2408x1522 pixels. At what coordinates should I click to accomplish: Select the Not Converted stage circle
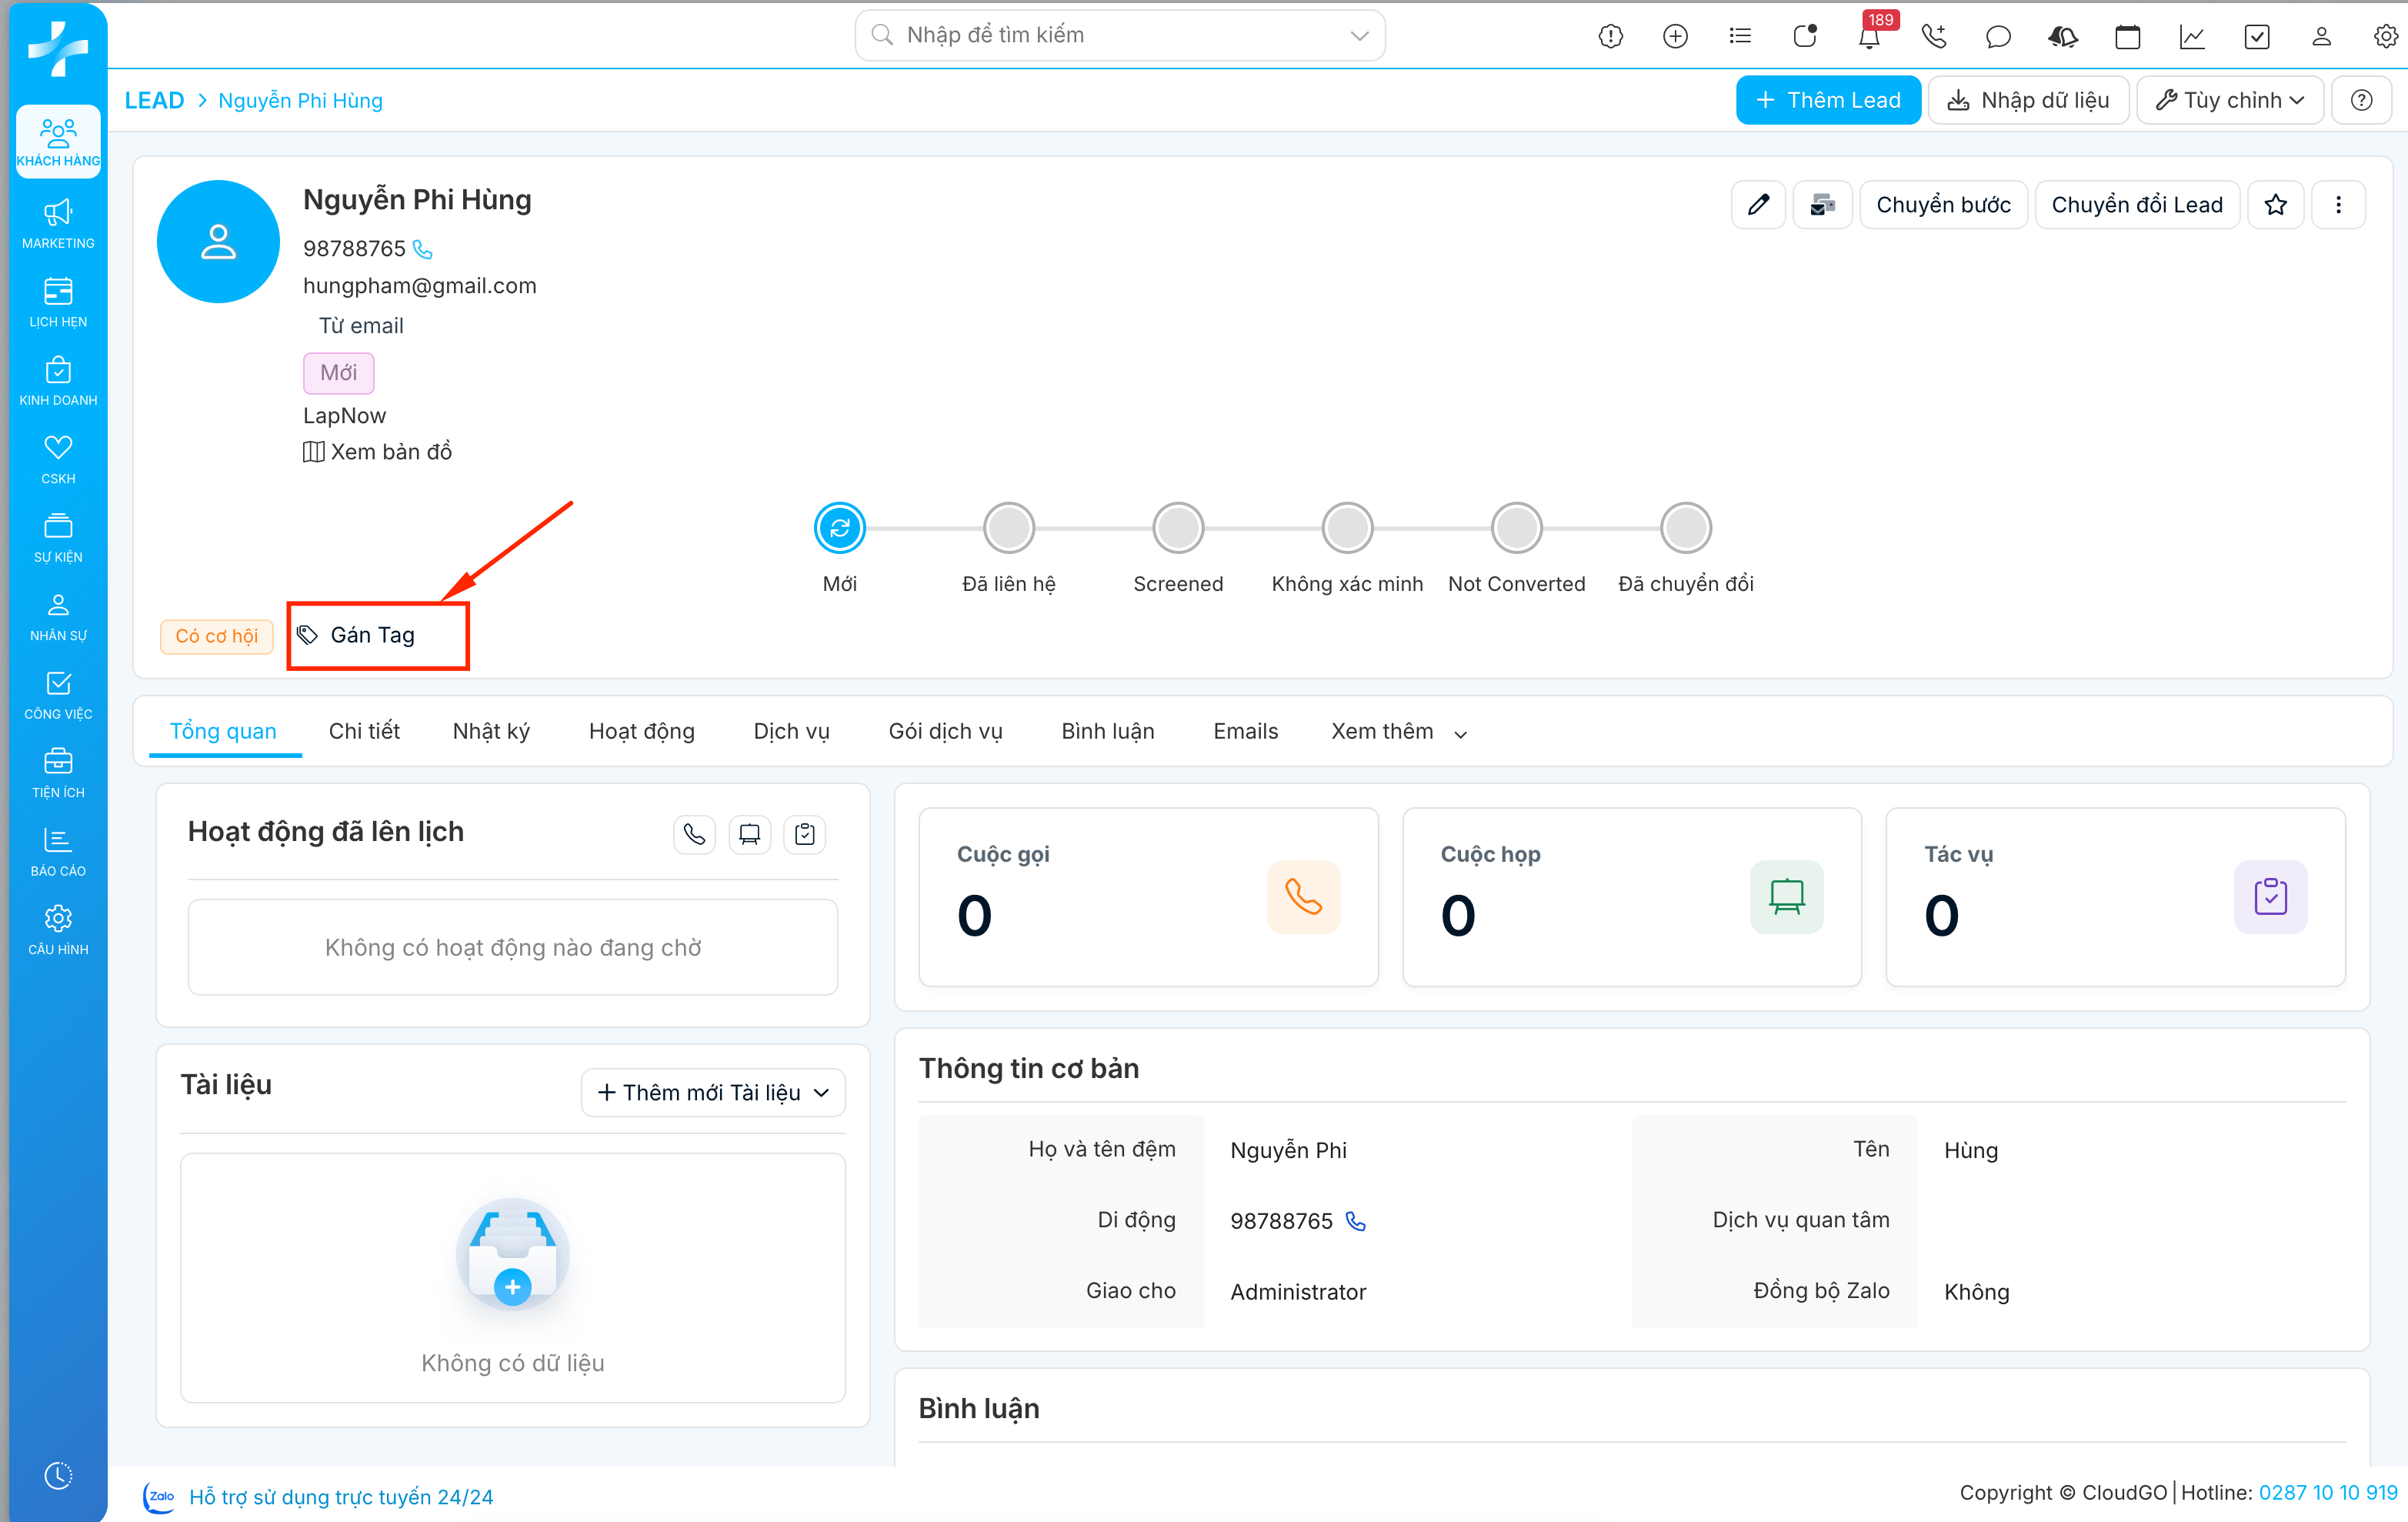tap(1516, 528)
